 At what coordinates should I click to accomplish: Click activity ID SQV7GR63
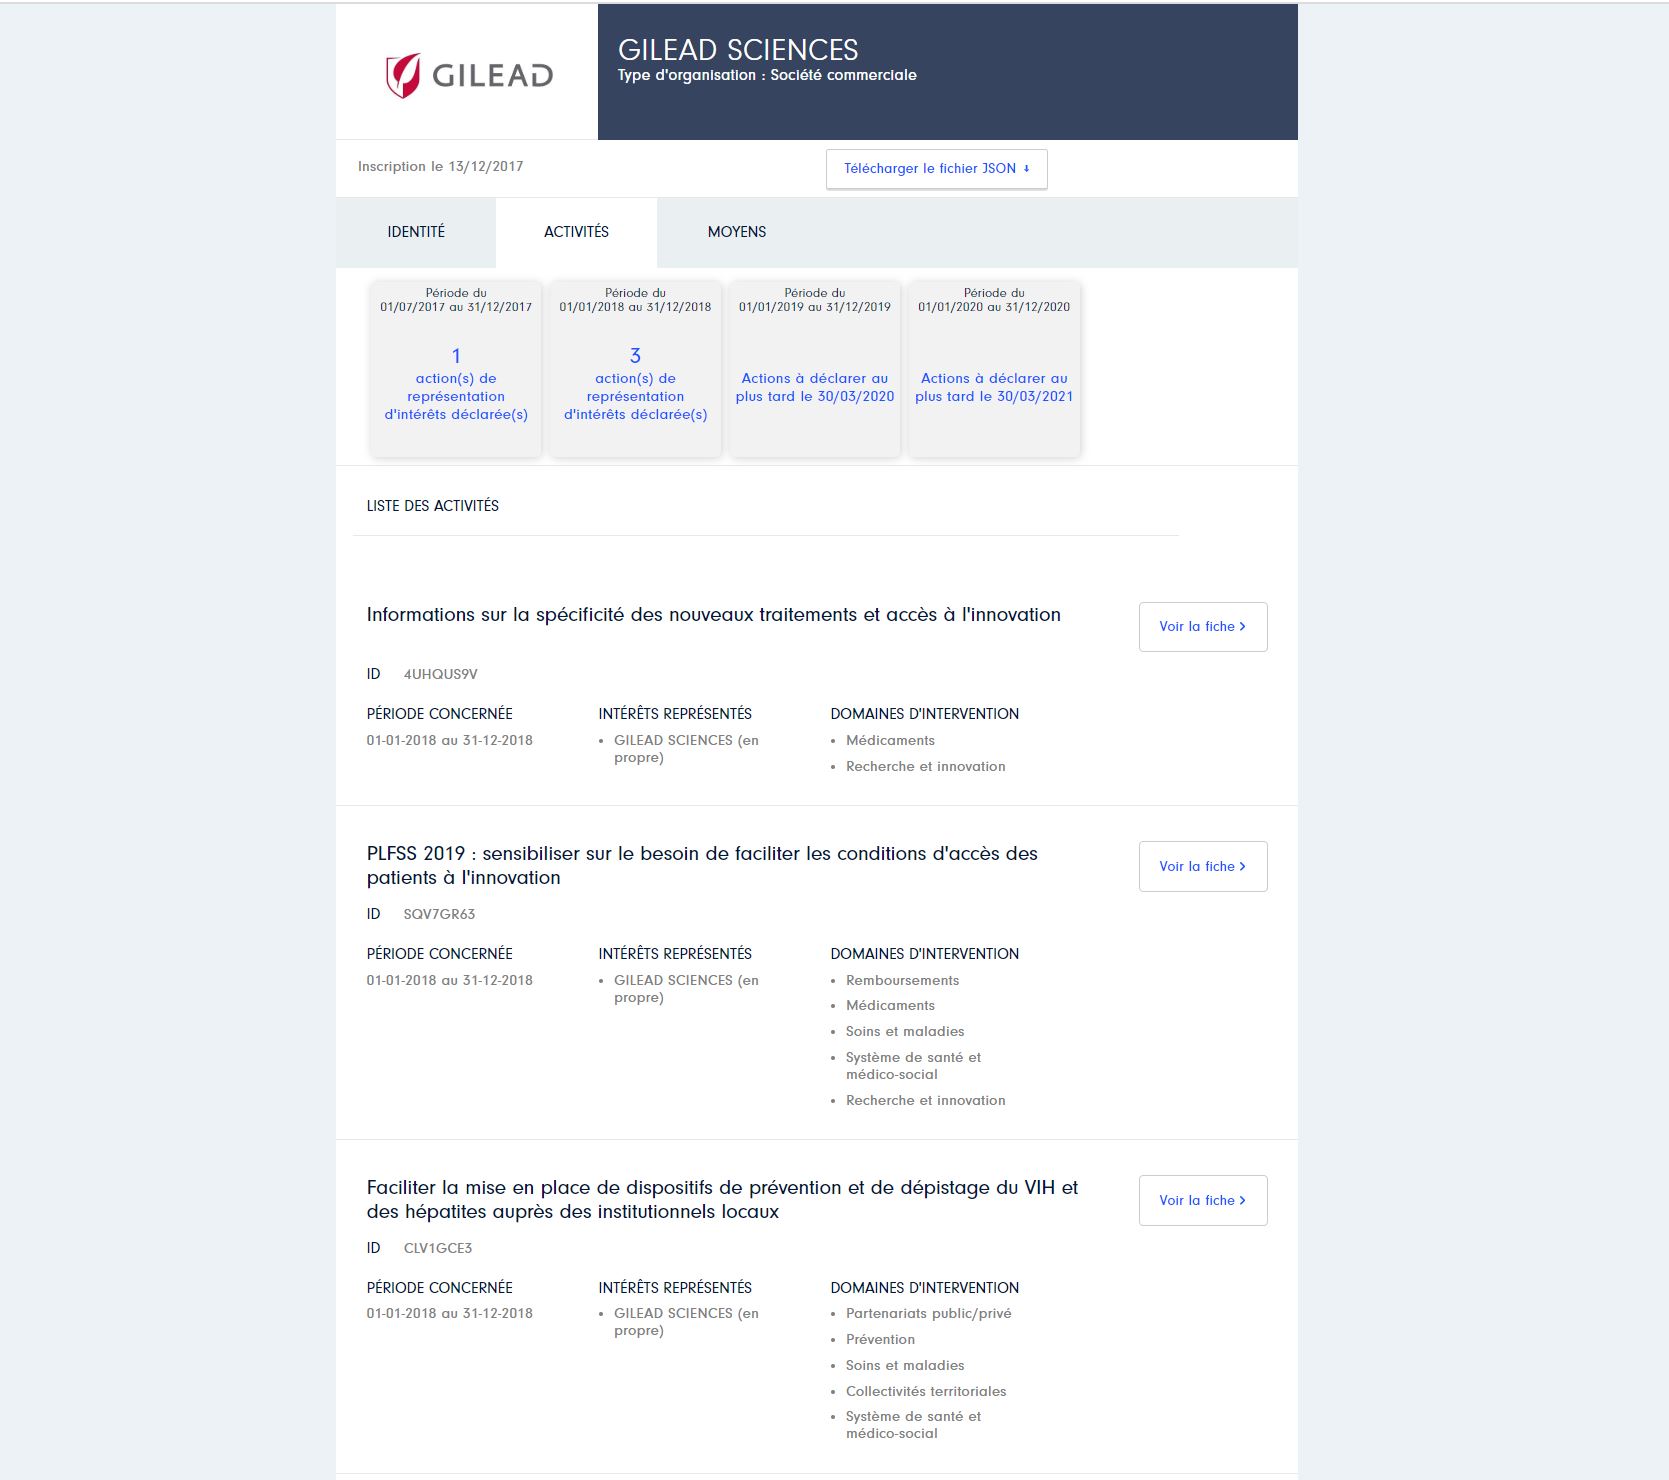439,914
